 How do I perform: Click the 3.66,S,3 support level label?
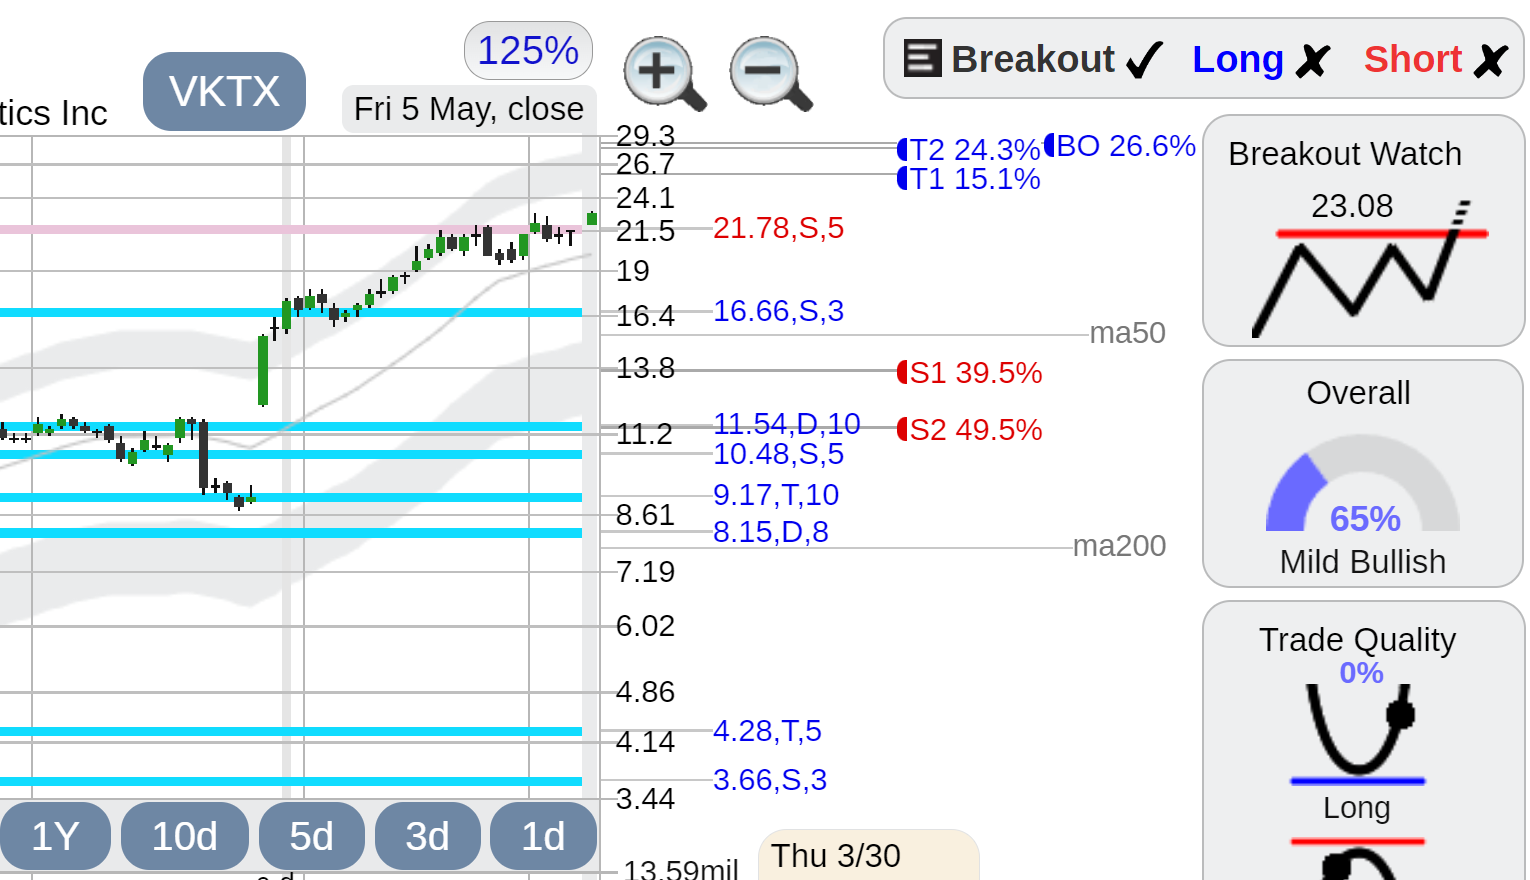[x=770, y=780]
